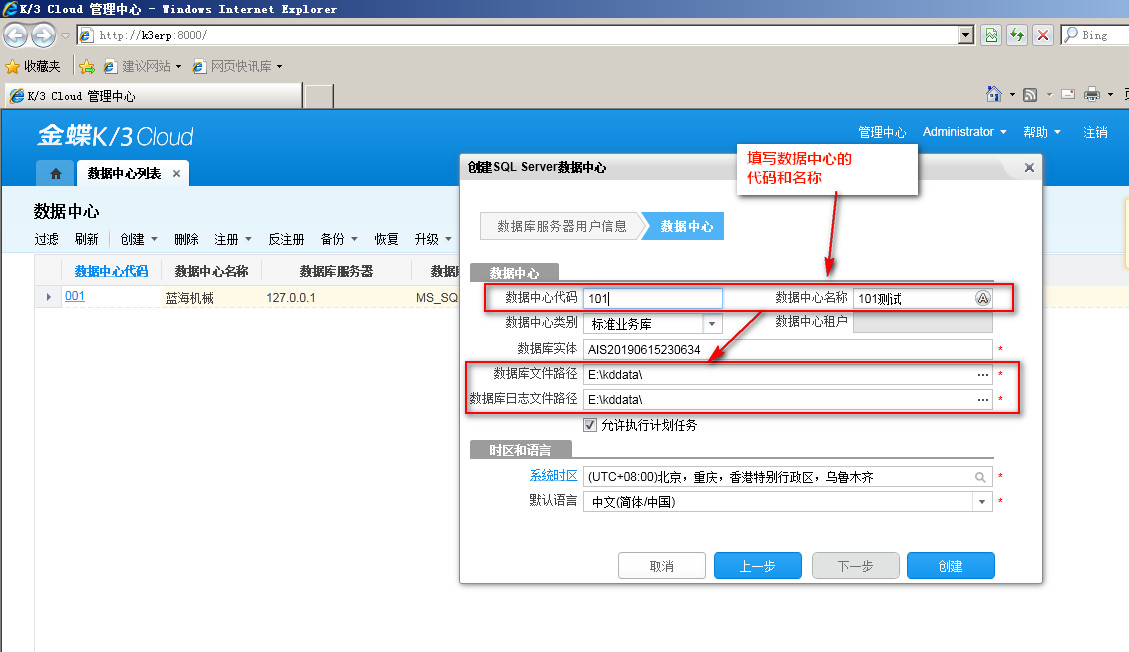Click the 创建 button in dialog
Screen dimensions: 1129x652
950,566
